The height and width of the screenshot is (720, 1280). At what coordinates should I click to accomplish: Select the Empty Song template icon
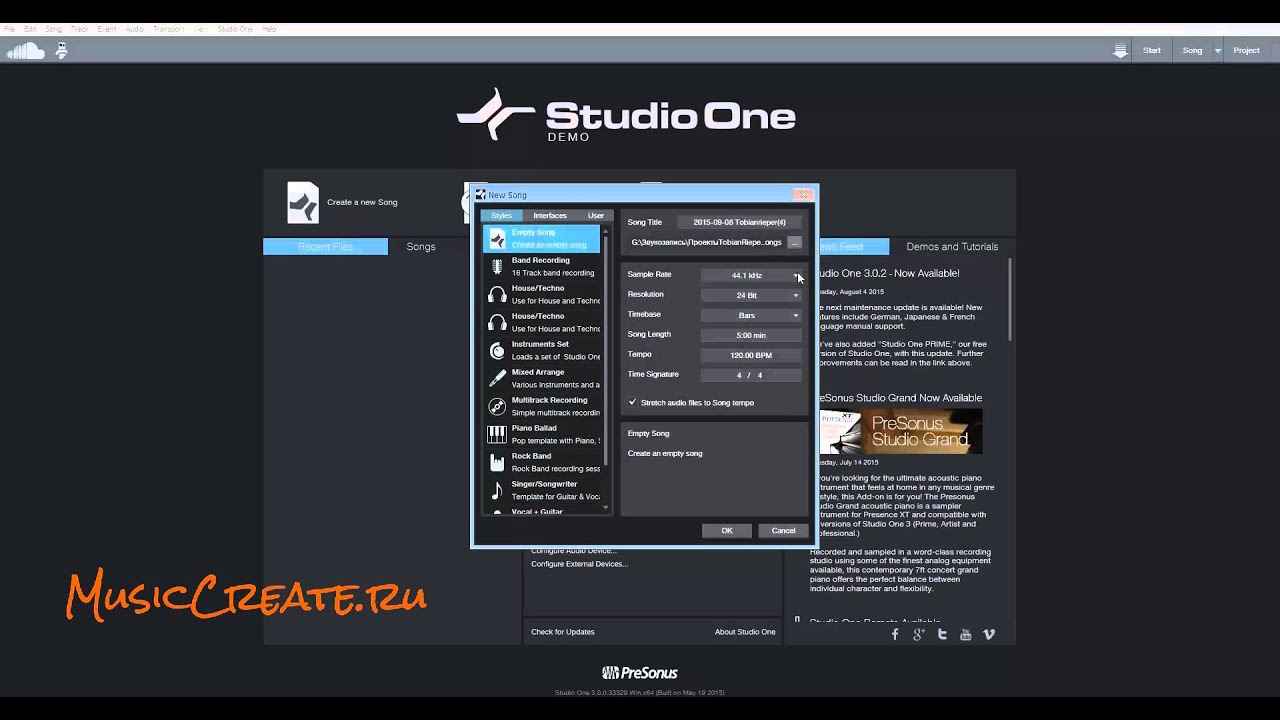(497, 238)
